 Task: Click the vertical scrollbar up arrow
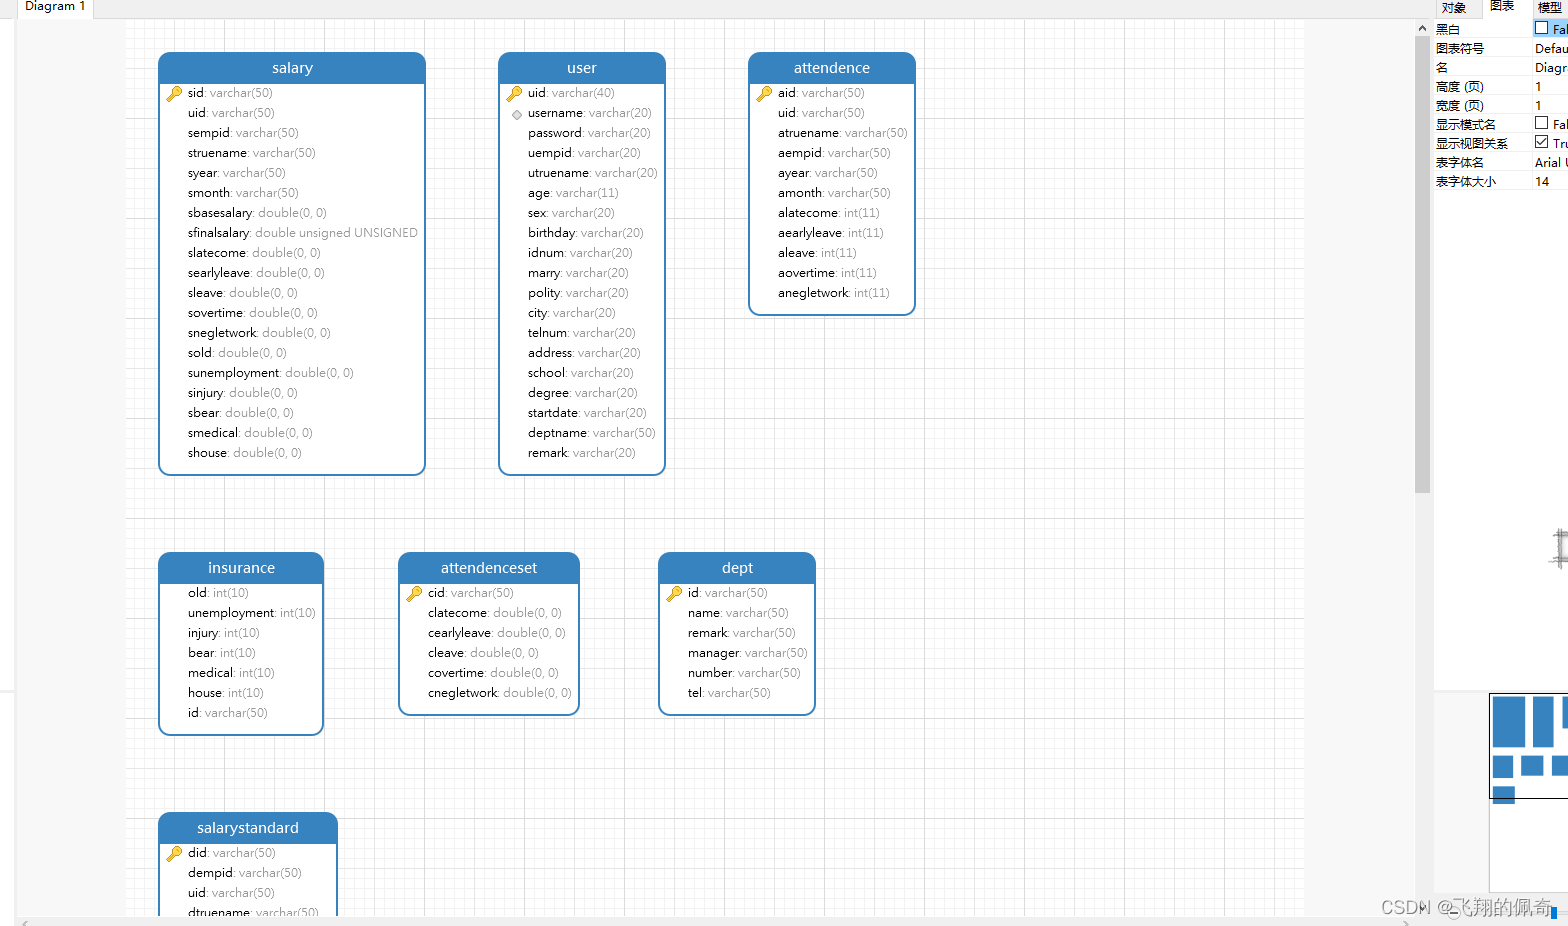1422,29
